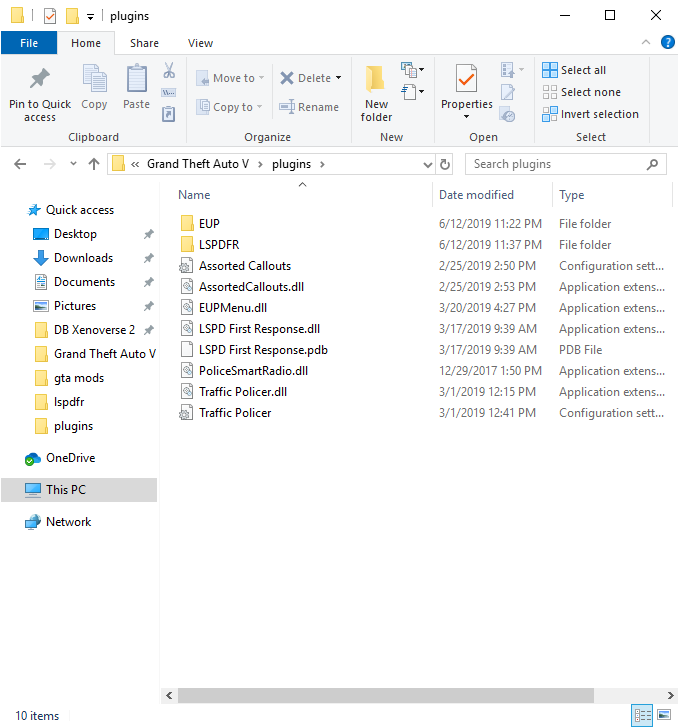Select the EUP folder icon
The width and height of the screenshot is (678, 727).
(187, 223)
